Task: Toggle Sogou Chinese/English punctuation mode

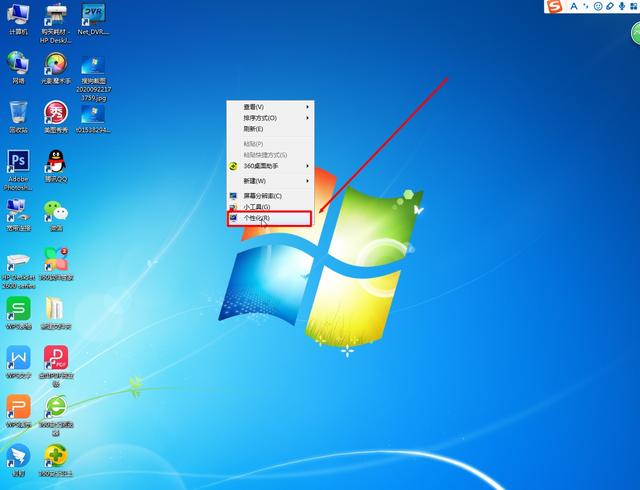Action: (586, 6)
